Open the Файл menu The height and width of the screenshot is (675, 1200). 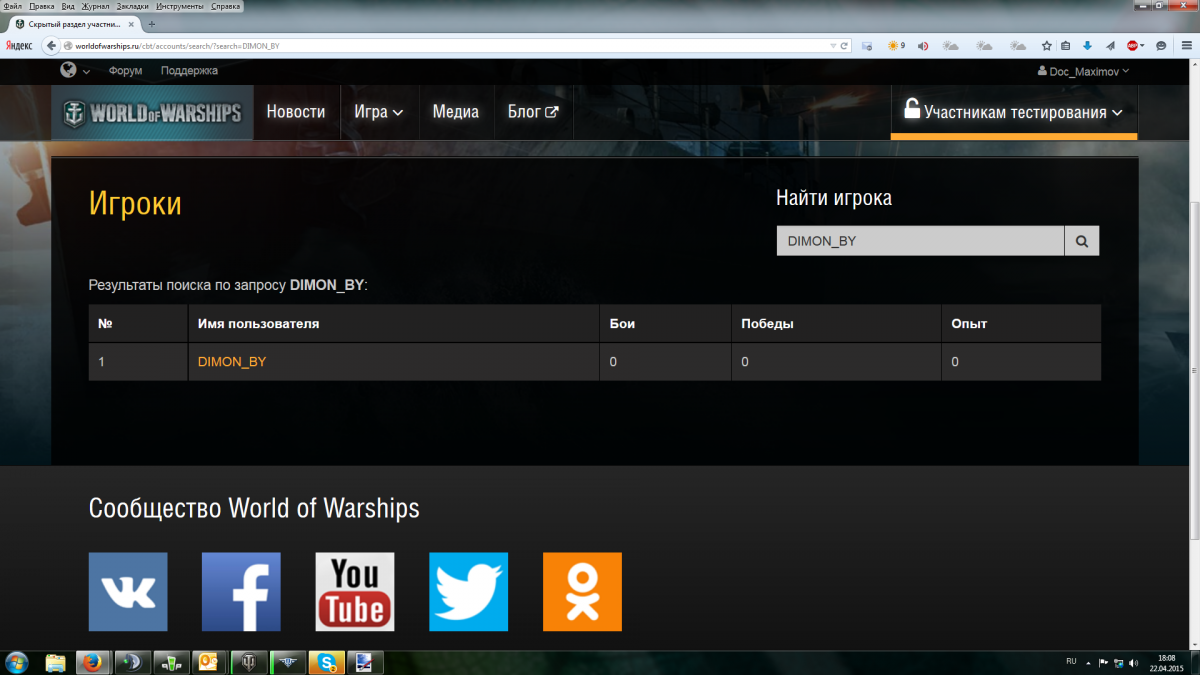tap(13, 6)
